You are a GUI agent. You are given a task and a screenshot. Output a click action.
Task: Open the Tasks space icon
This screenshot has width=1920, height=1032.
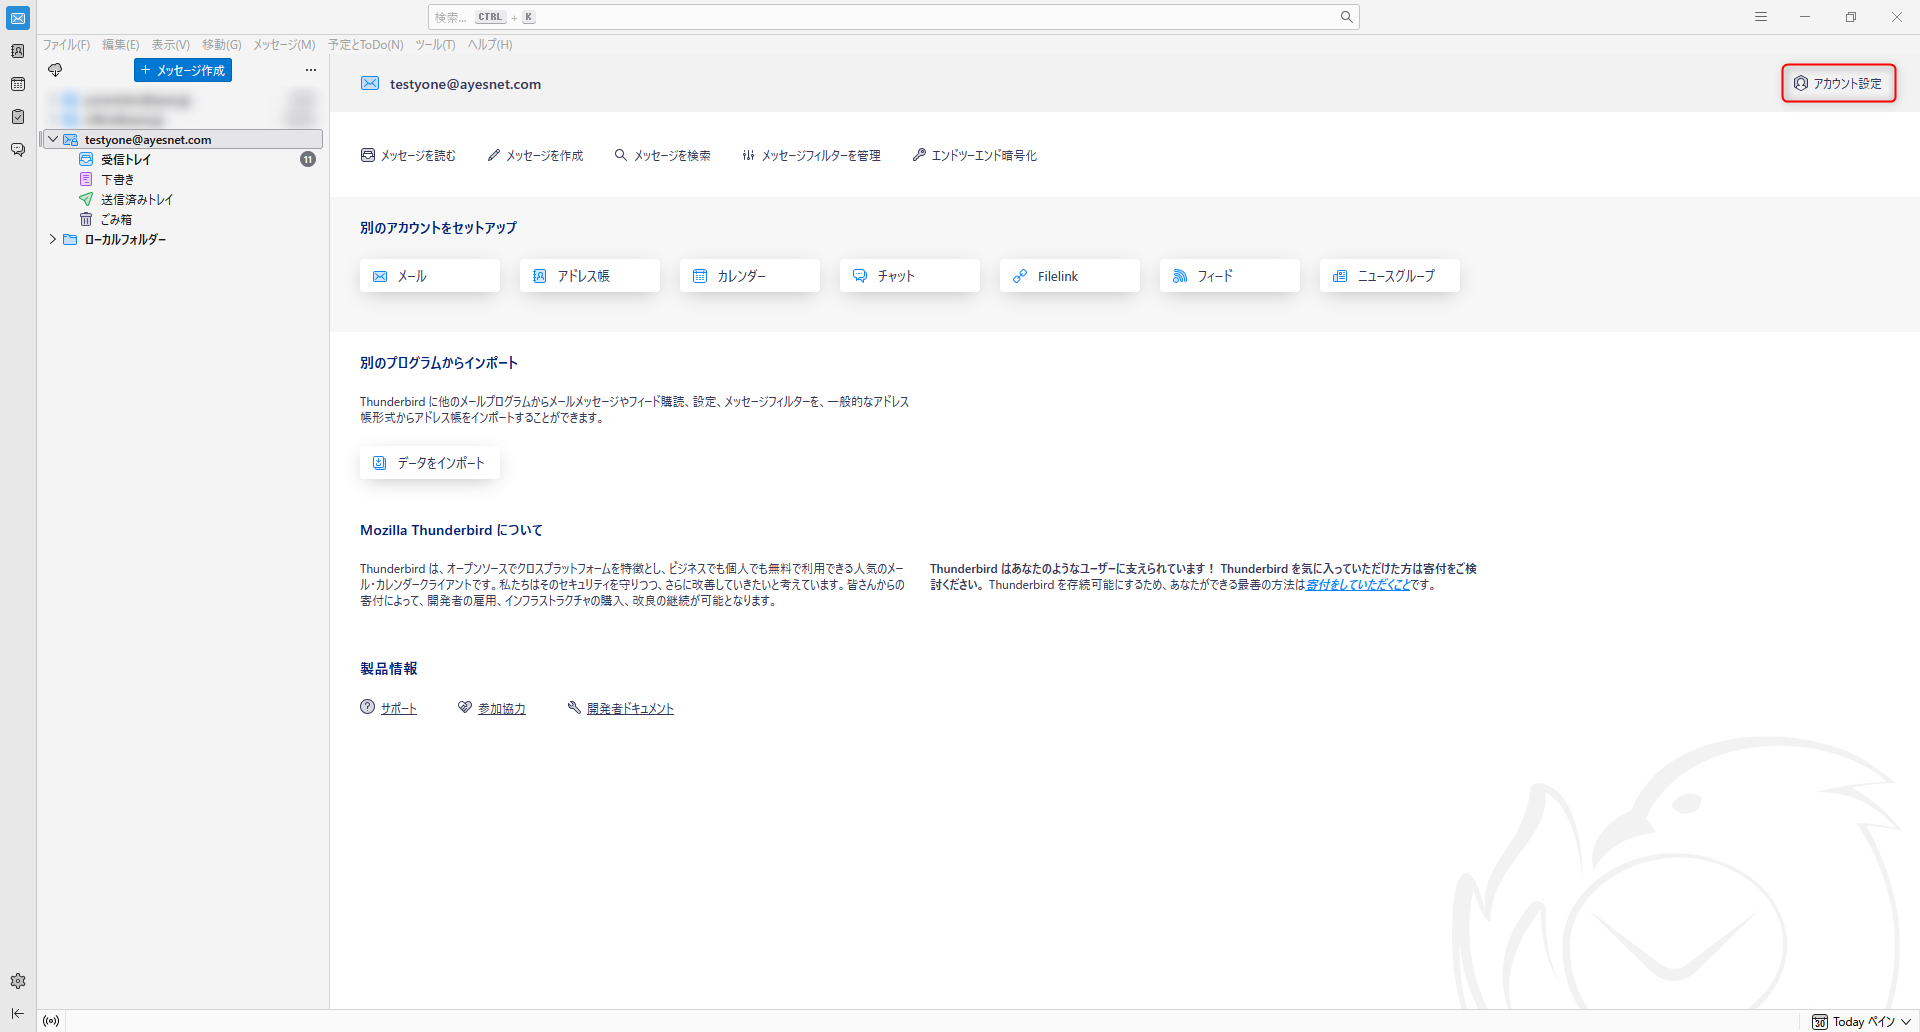18,117
